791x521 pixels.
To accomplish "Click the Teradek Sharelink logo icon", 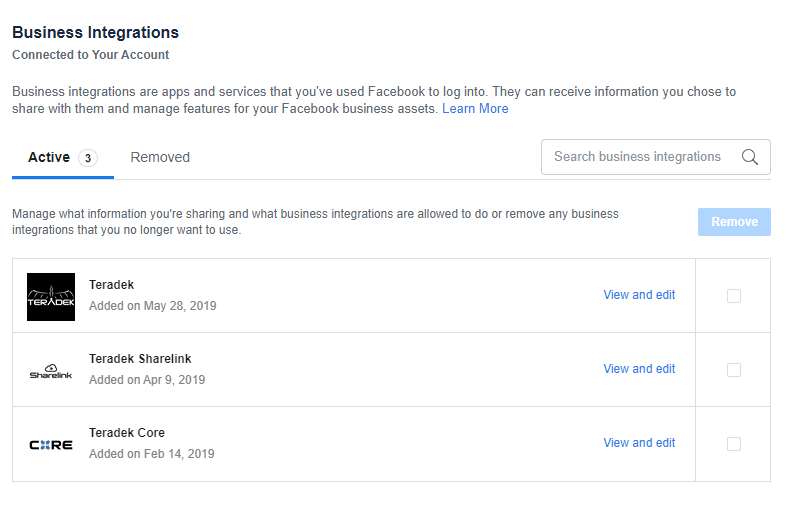I will (51, 370).
